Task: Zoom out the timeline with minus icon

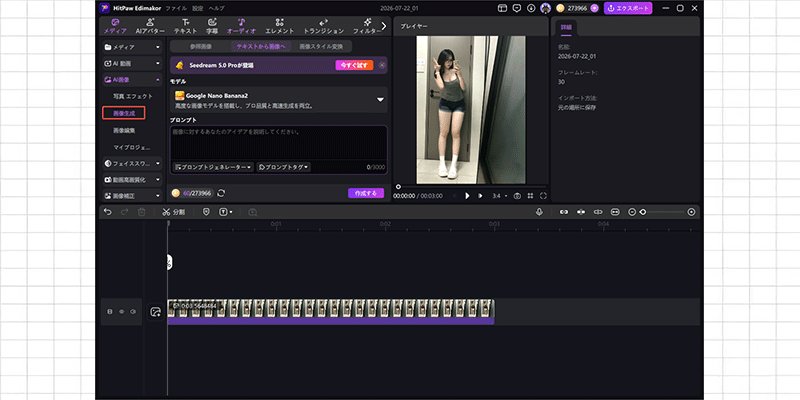Action: click(x=632, y=212)
